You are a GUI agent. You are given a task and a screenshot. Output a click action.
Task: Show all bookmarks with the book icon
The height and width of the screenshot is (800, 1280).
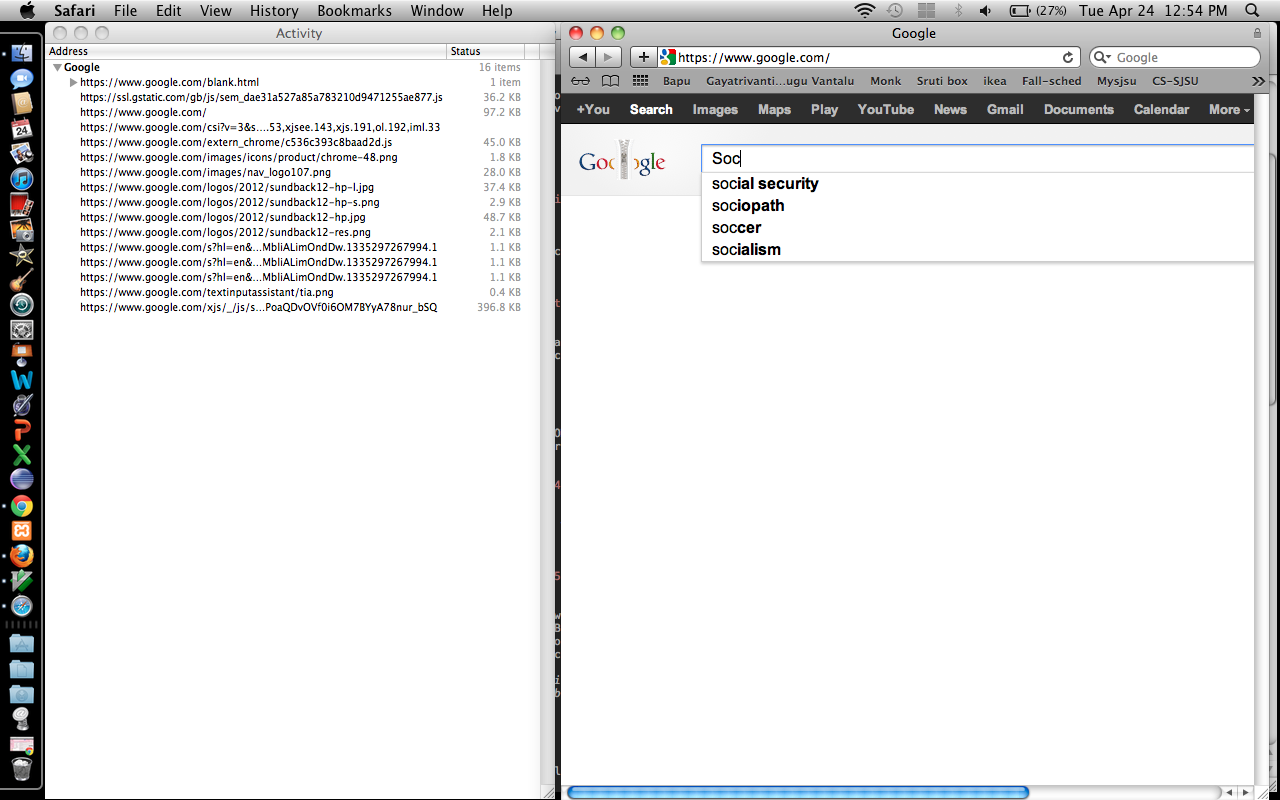pos(610,81)
